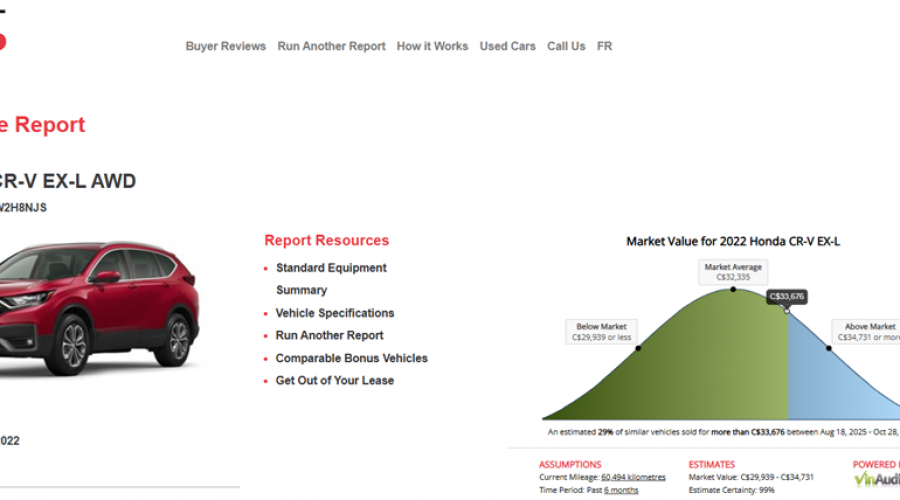900x500 pixels.
Task: Go to Used Cars in navigation
Action: click(x=507, y=46)
